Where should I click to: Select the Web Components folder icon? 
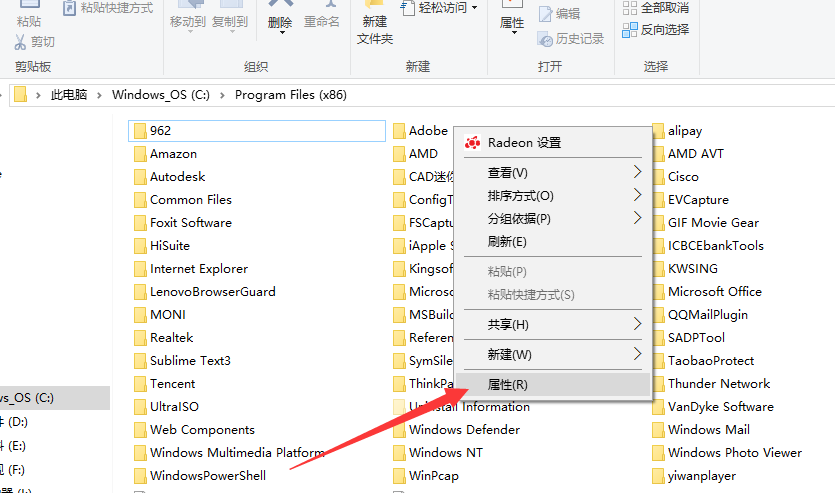coord(140,430)
